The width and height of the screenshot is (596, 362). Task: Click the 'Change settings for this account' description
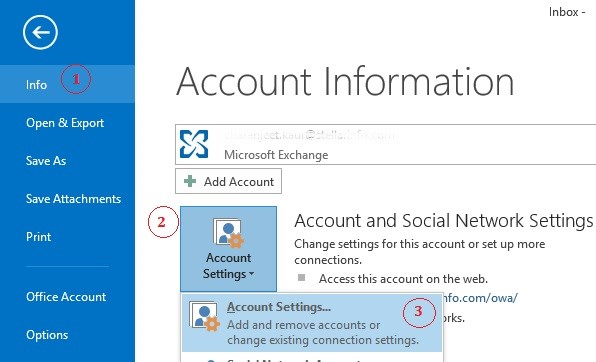click(420, 252)
